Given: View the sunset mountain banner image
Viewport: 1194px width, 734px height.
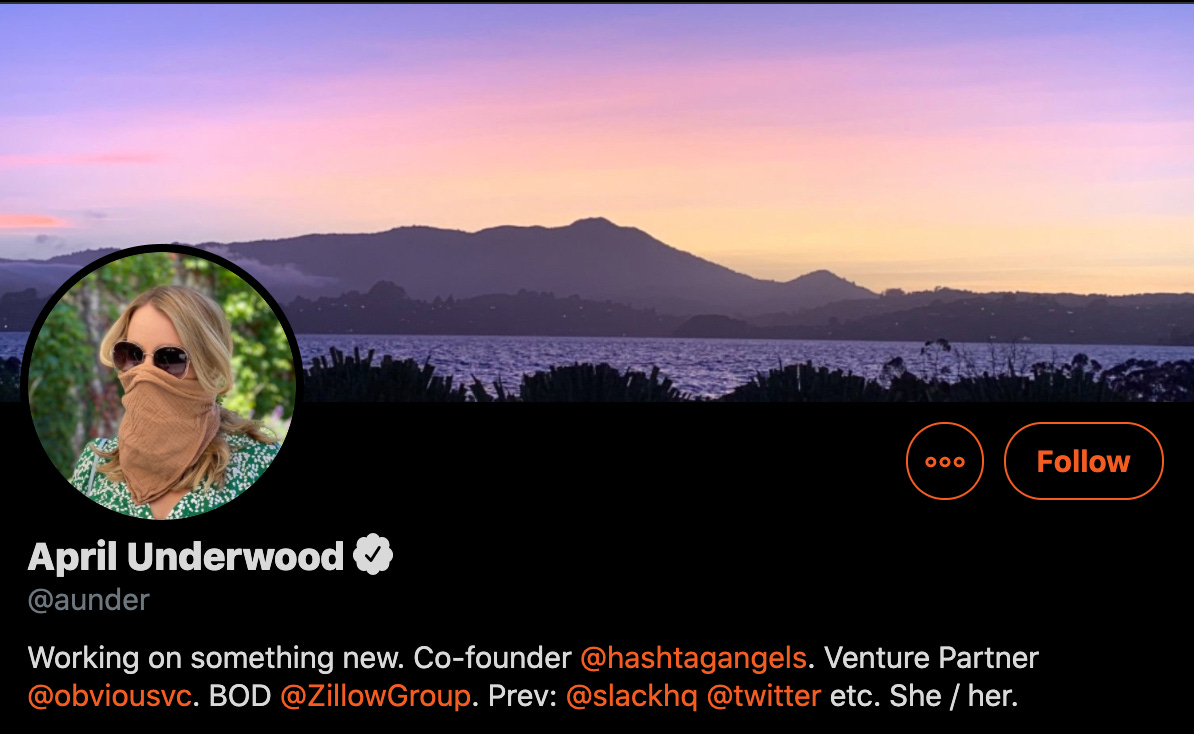Looking at the screenshot, I should 597,202.
